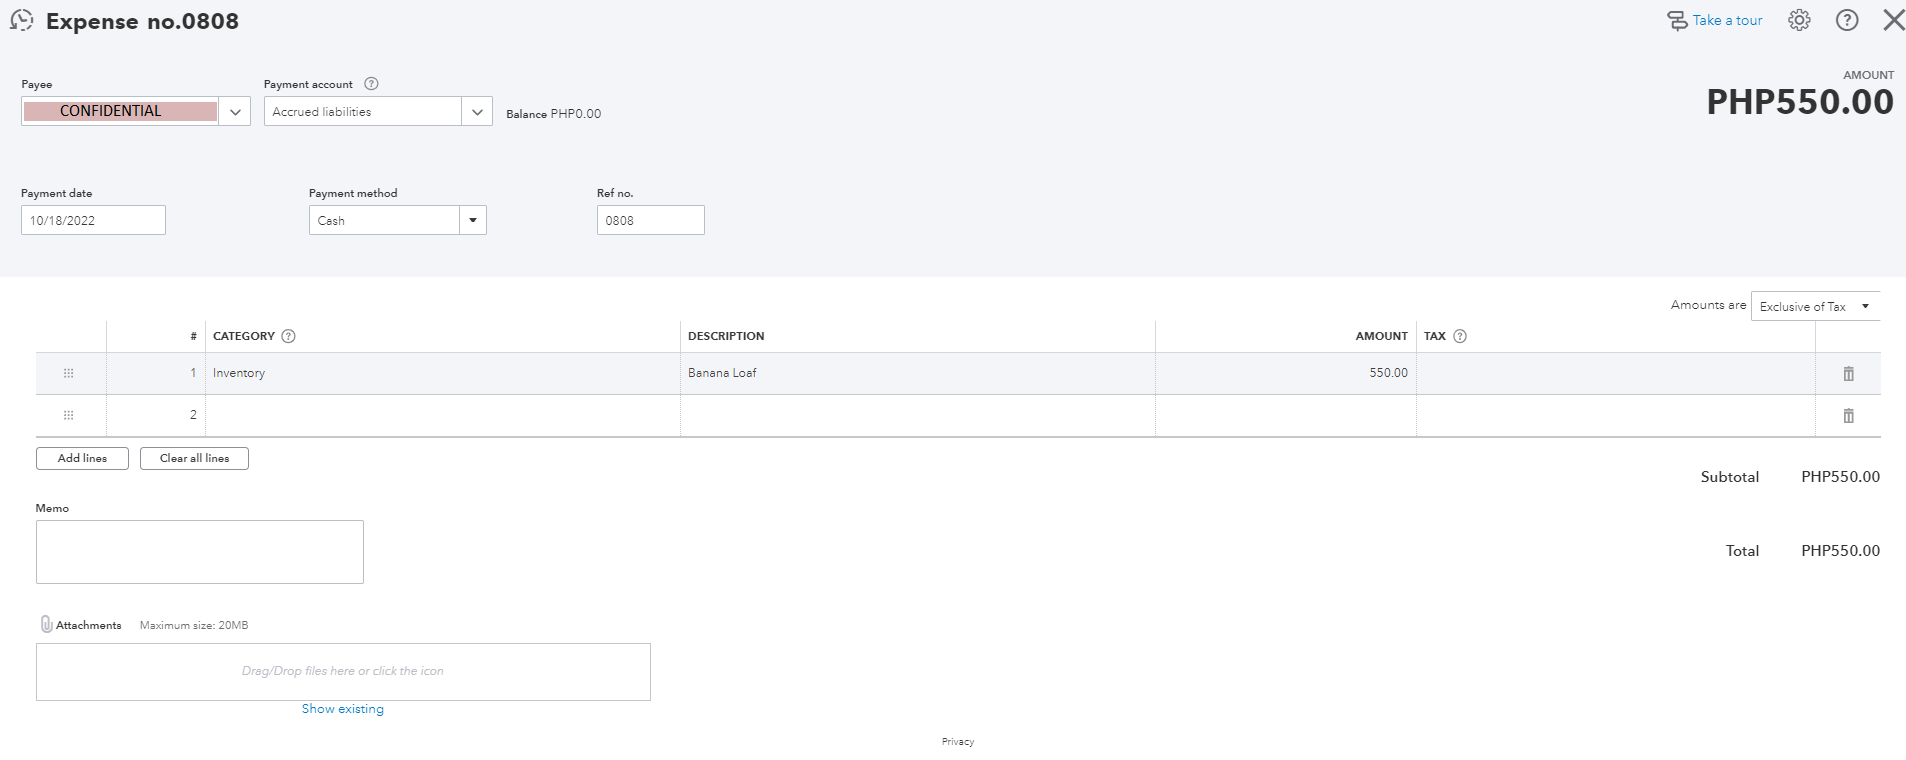Show help for Category column

289,336
